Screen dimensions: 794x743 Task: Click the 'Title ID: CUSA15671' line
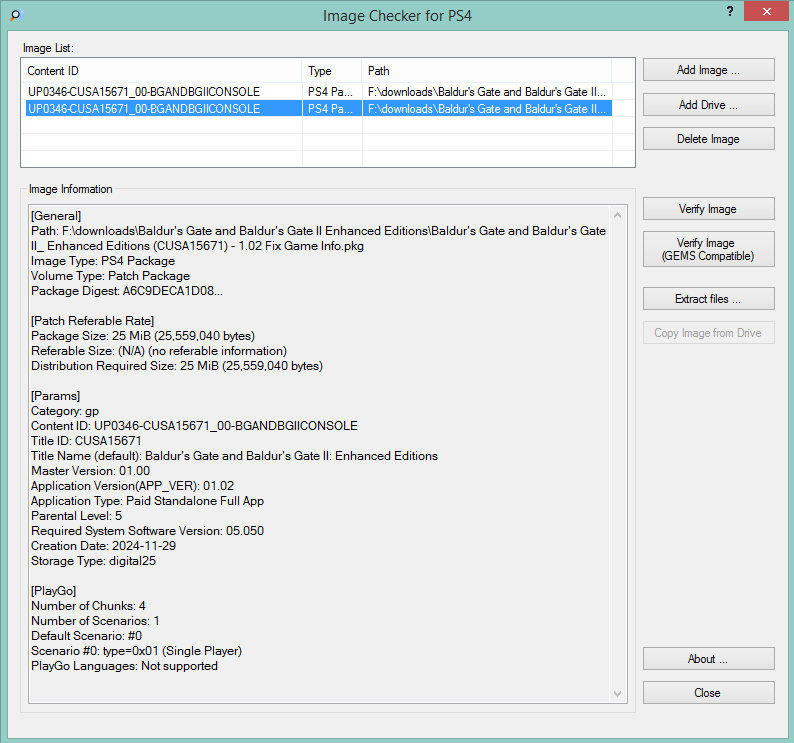86,441
